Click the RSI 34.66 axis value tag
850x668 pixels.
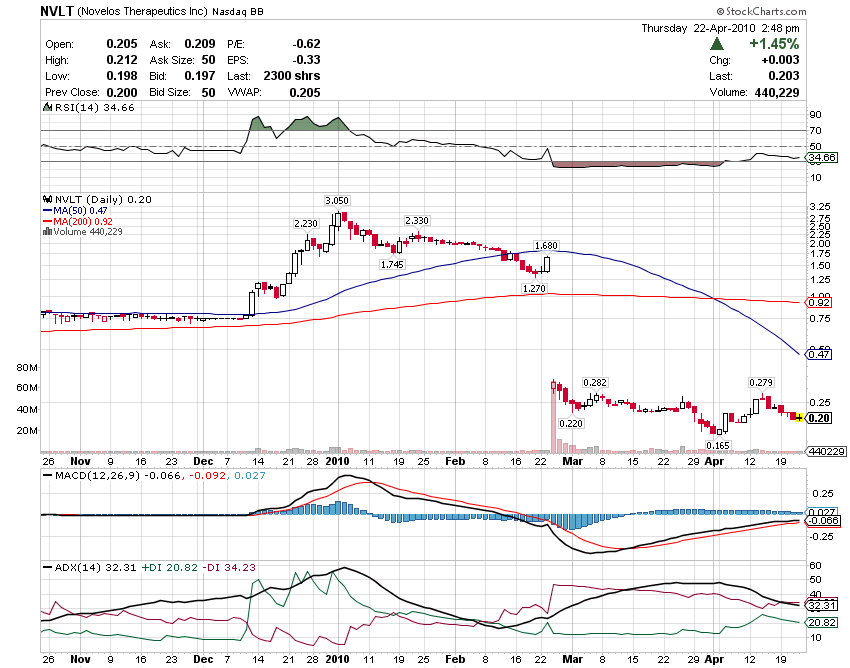(822, 158)
